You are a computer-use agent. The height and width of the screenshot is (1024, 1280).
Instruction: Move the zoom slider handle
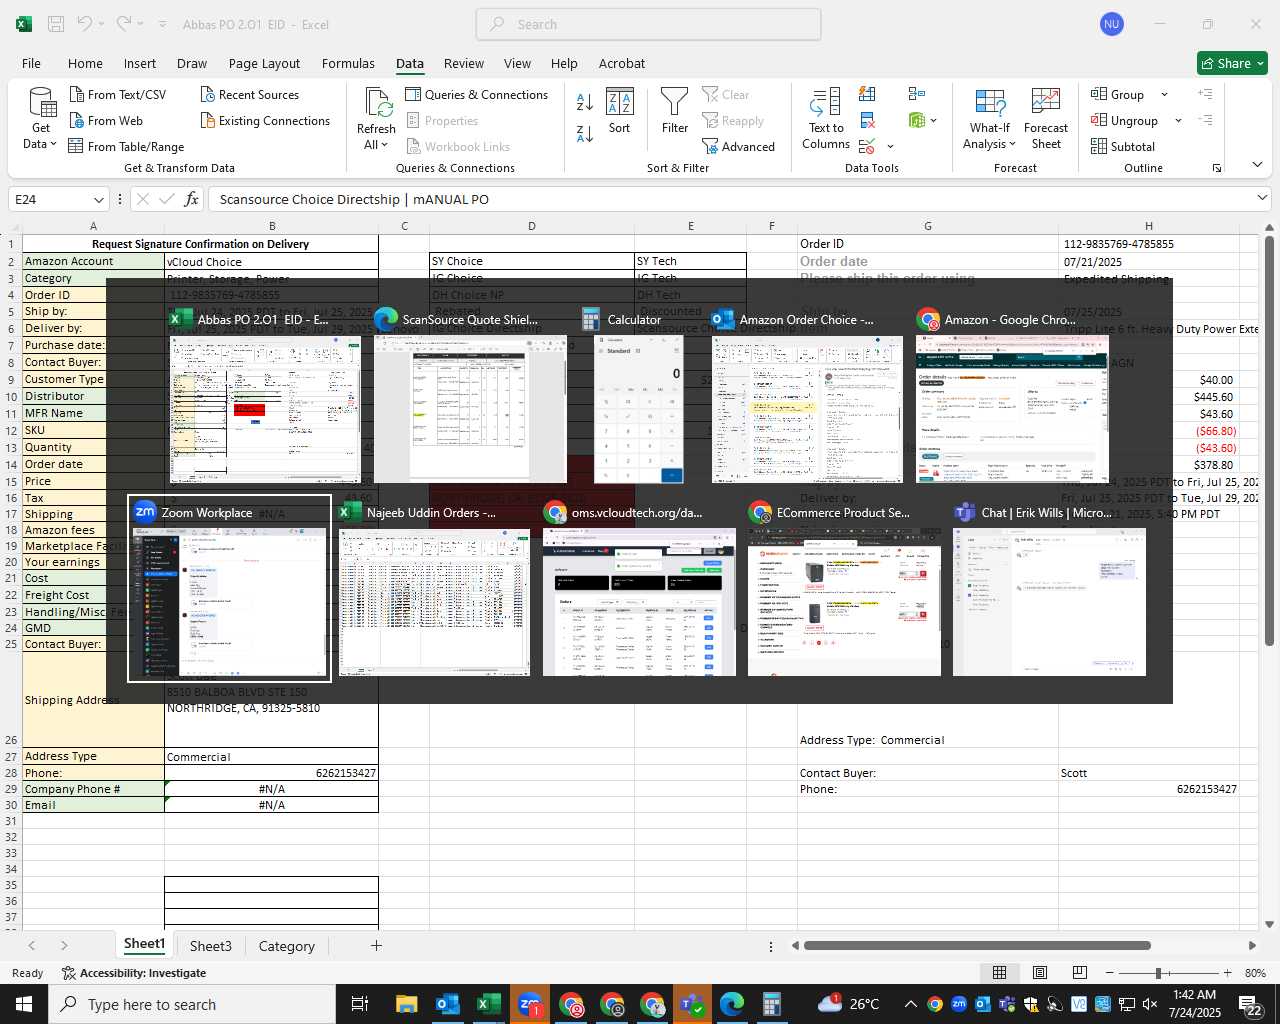(1158, 973)
